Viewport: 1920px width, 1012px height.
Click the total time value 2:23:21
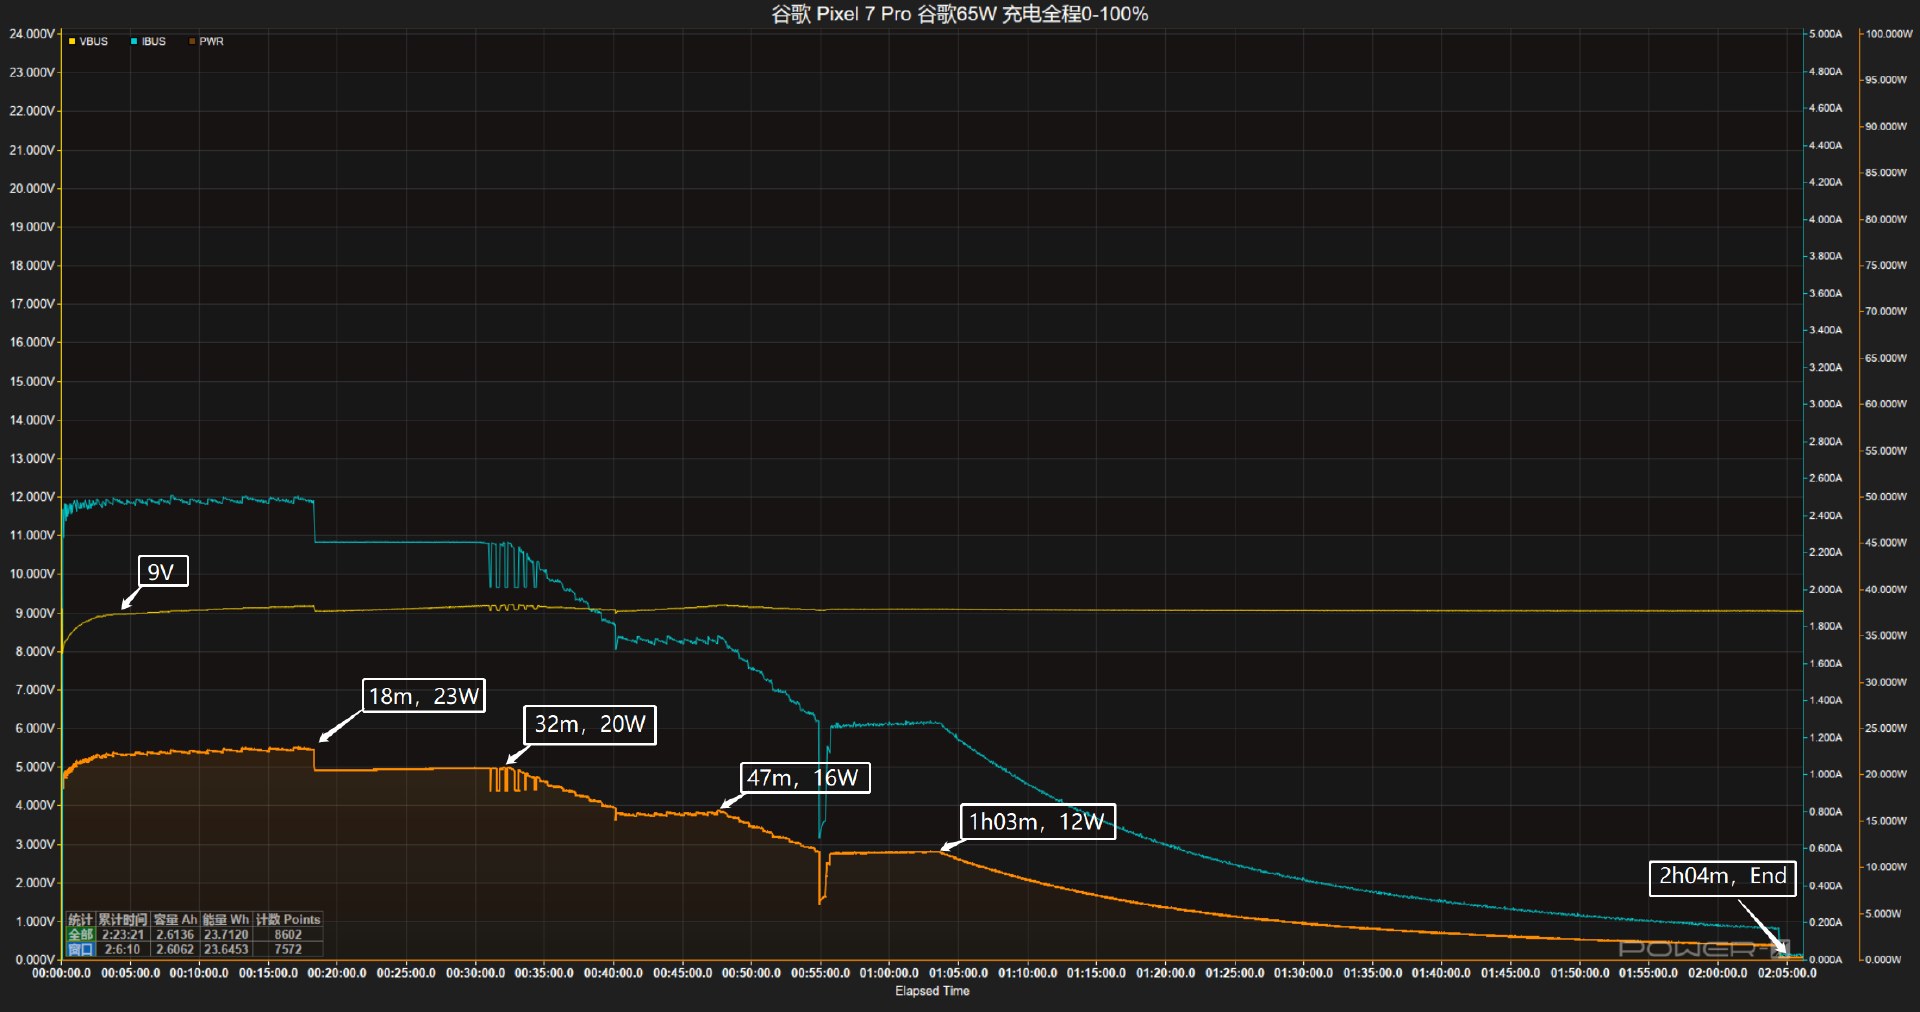click(123, 934)
